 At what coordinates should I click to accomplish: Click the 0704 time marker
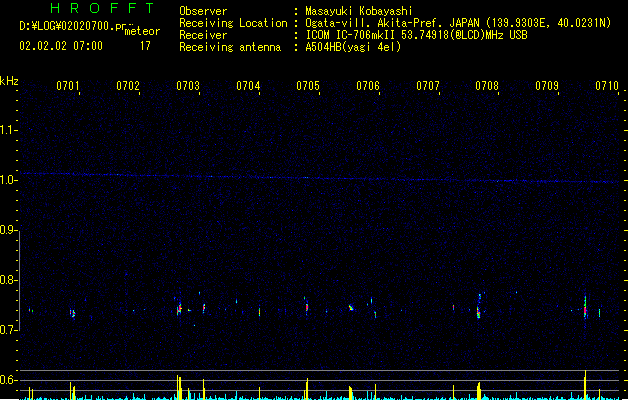coord(248,86)
